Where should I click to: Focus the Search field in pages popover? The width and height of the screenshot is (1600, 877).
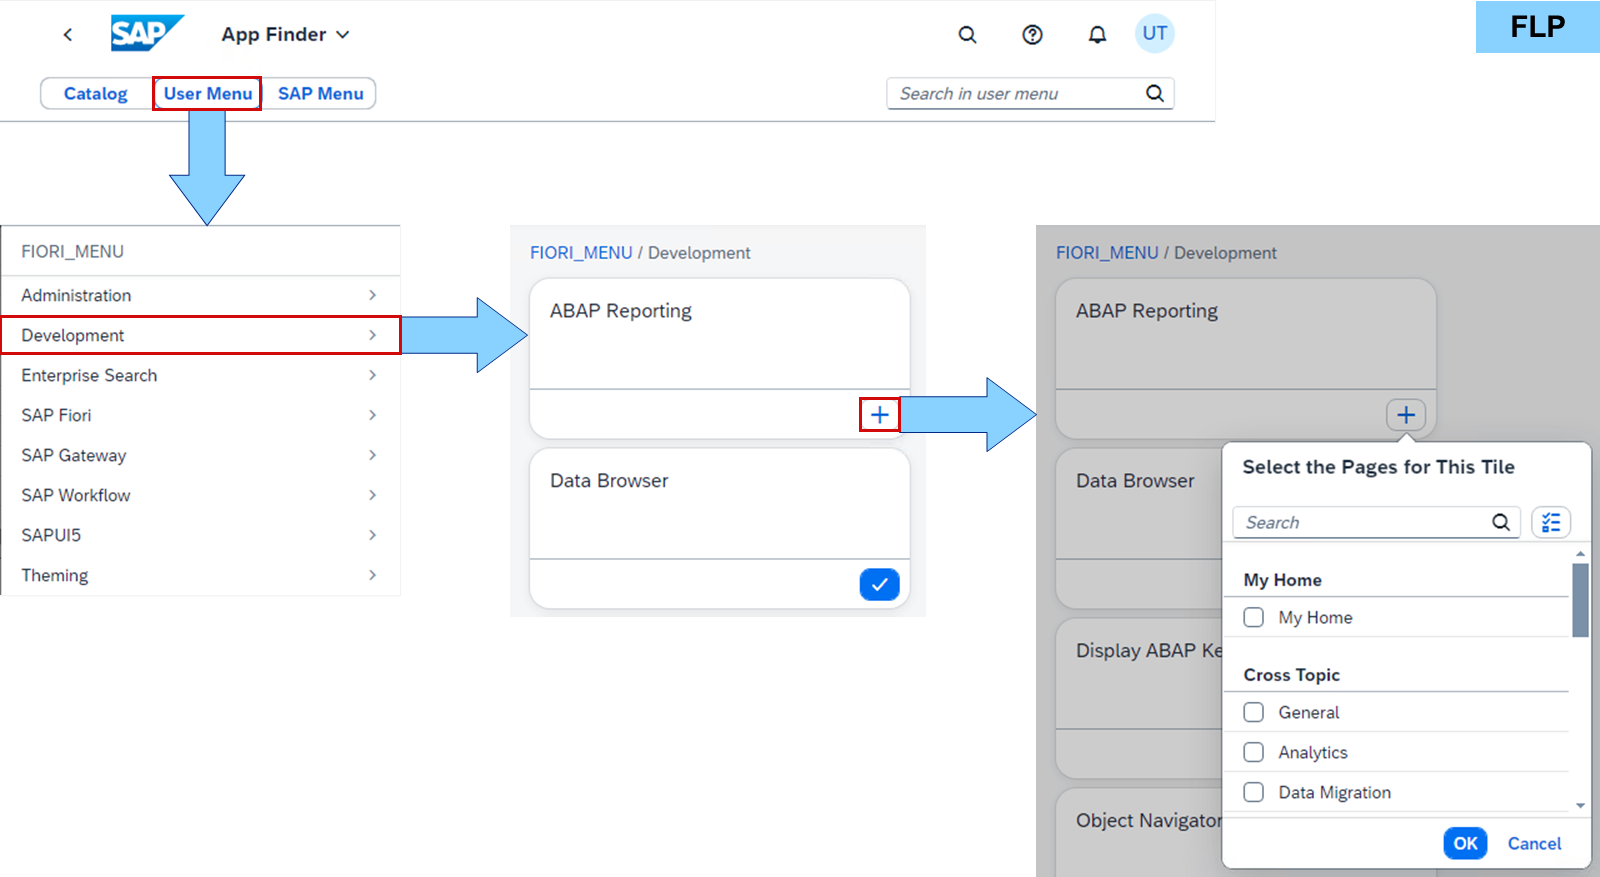[x=1376, y=522]
